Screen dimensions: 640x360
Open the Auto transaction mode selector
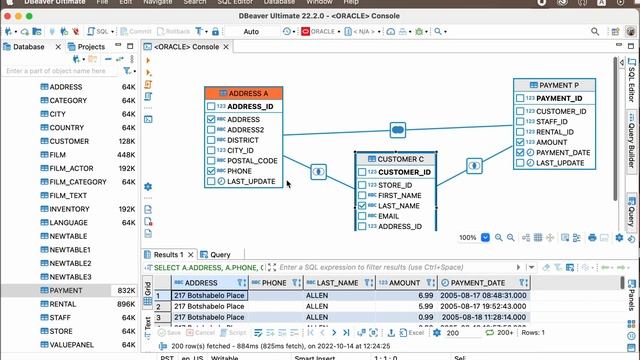(x=251, y=31)
